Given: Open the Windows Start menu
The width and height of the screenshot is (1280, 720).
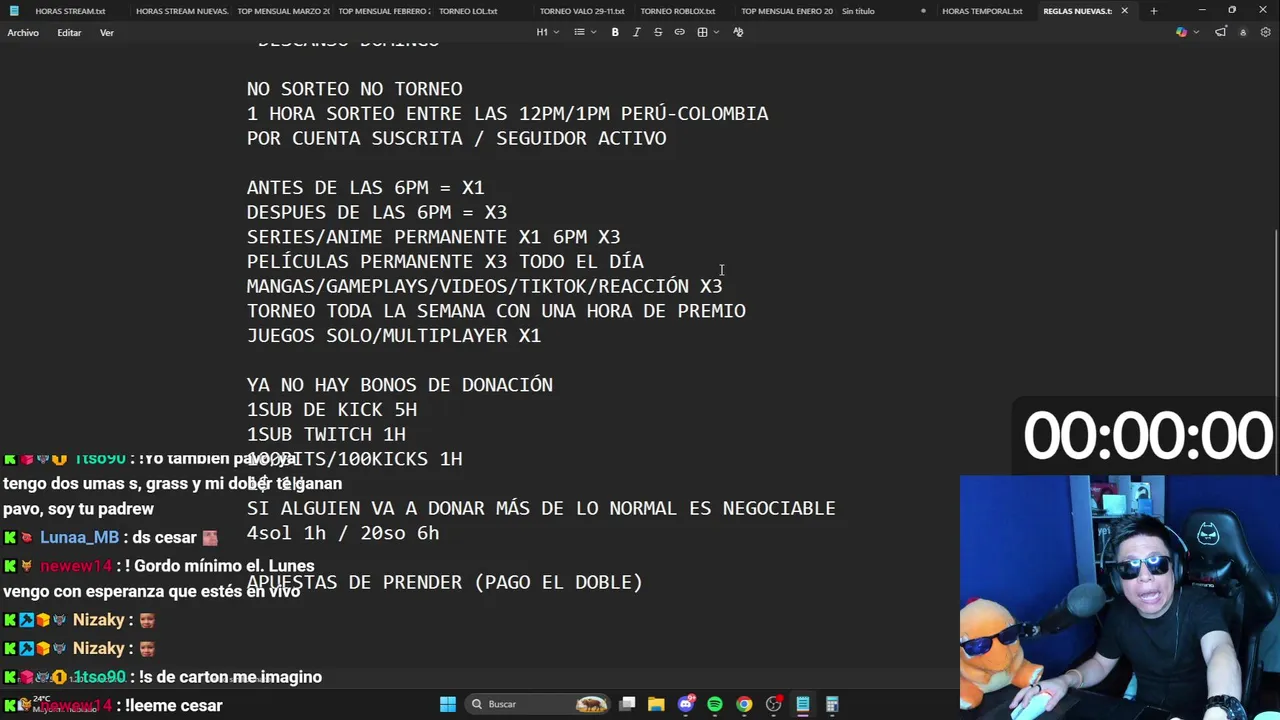Looking at the screenshot, I should click(x=448, y=704).
